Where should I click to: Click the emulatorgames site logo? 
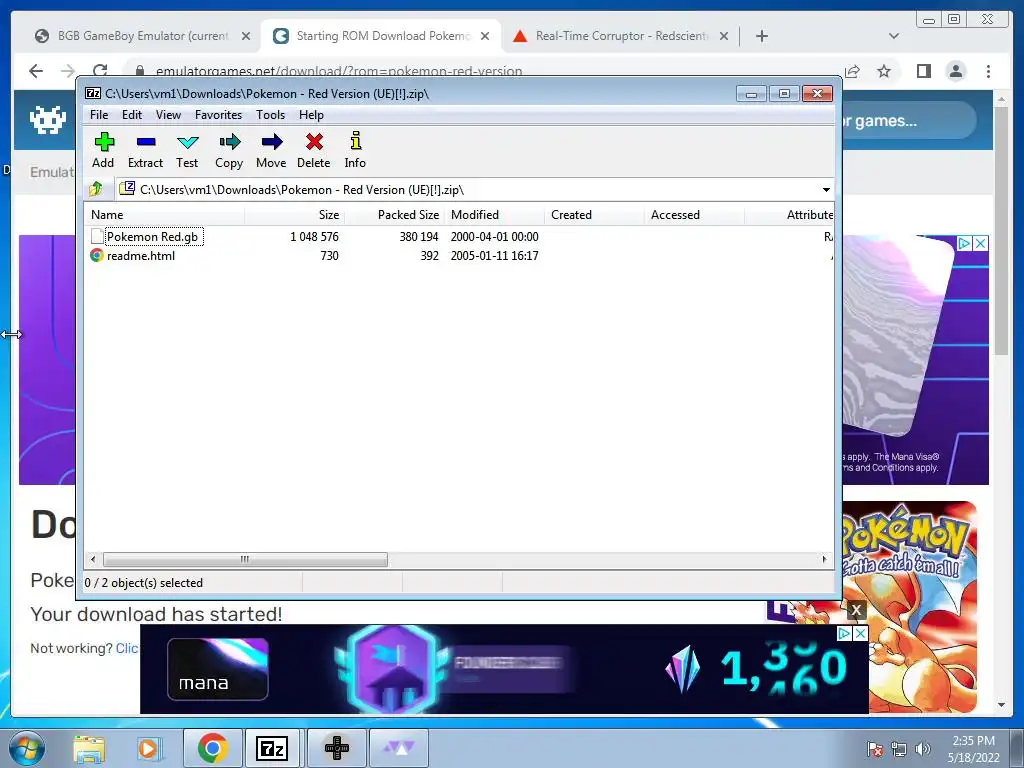pyautogui.click(x=48, y=120)
